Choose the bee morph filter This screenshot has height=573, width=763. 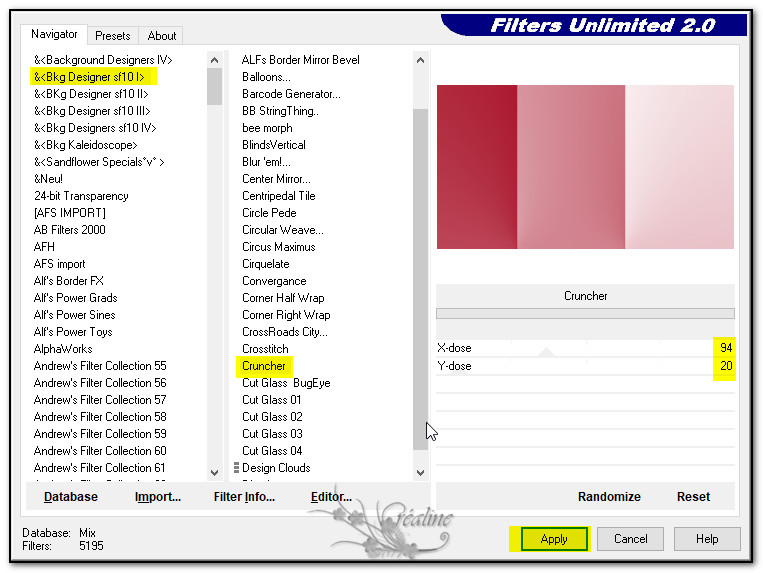pos(267,128)
